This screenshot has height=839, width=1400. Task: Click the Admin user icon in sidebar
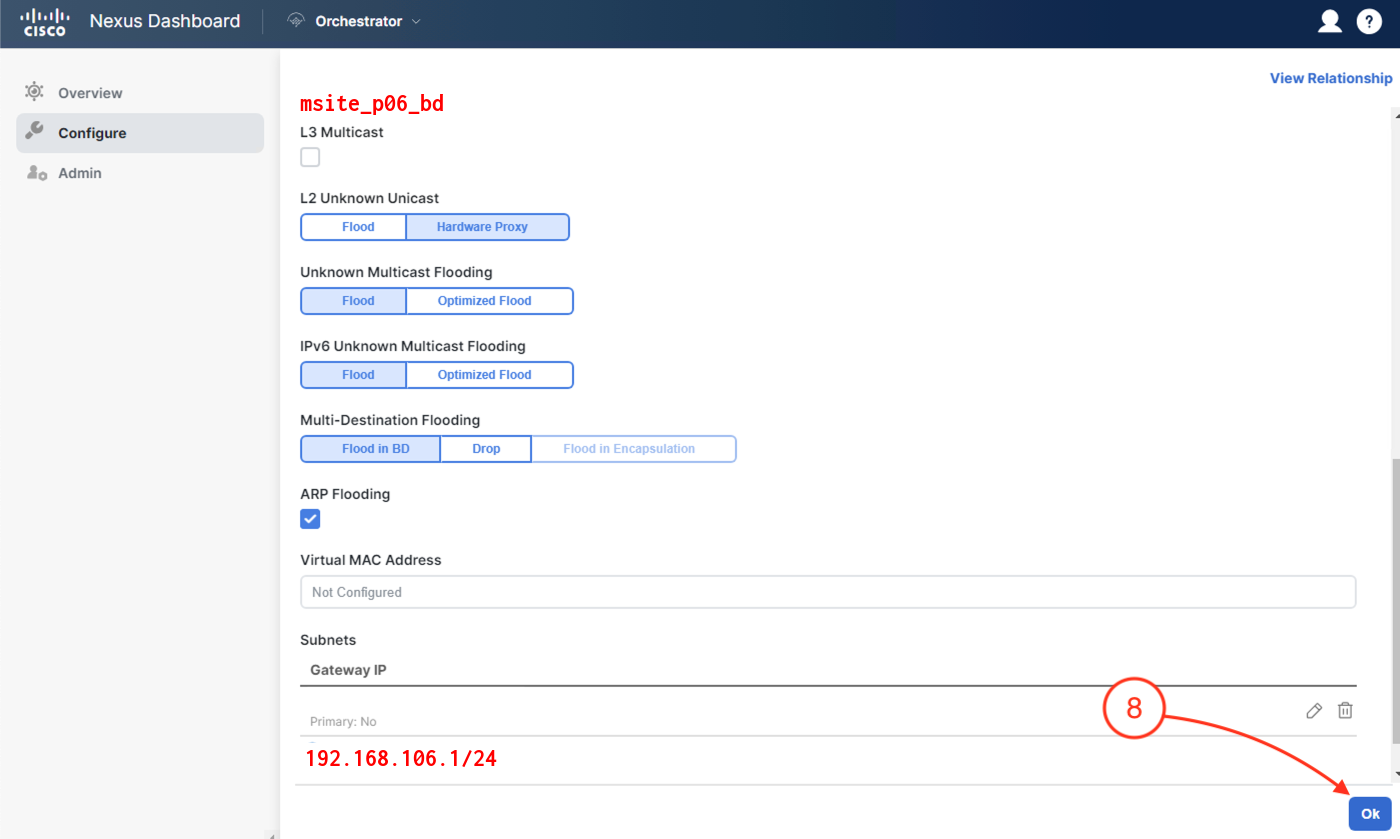(36, 173)
